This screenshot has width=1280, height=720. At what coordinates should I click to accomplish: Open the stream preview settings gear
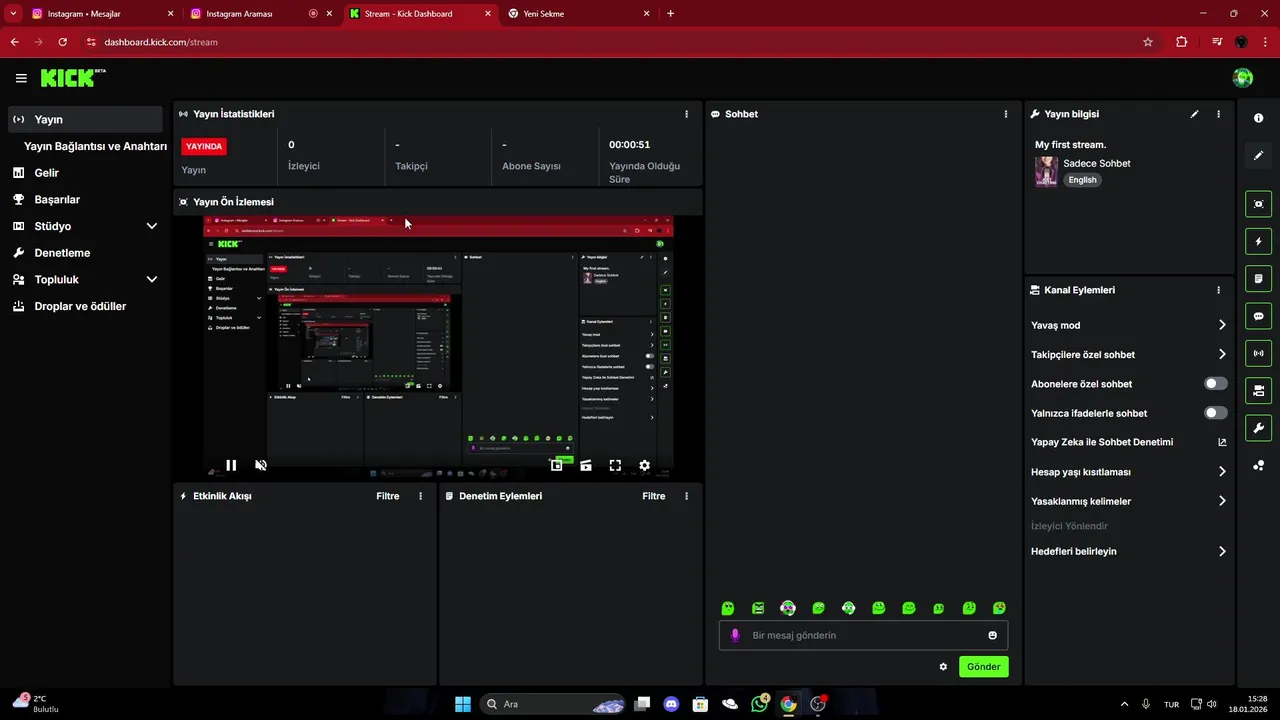(x=644, y=465)
